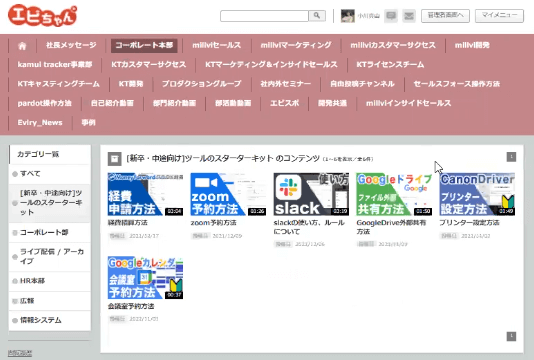
Task: Open millvi開発 menu item
Action: (472, 45)
